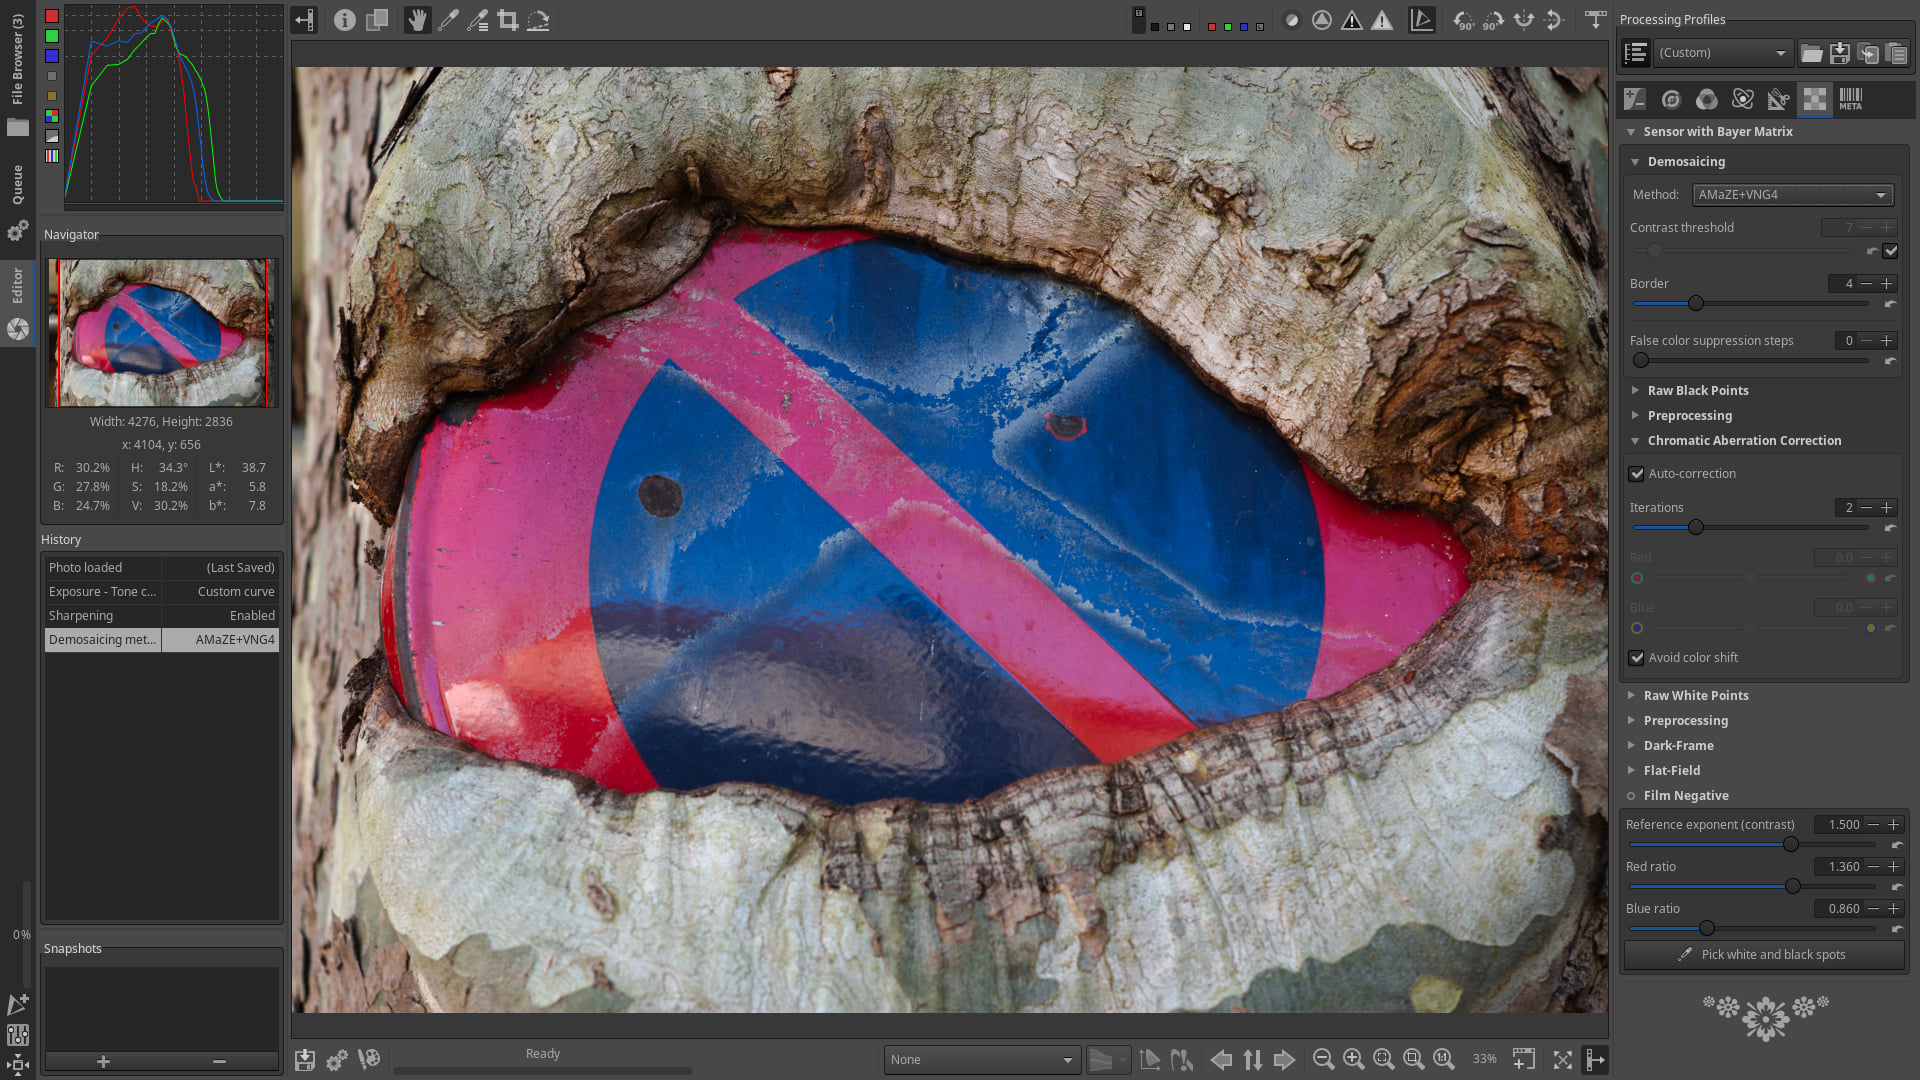Rotate the image 90 degrees right
Screen dimensions: 1920x1080
coord(1493,20)
